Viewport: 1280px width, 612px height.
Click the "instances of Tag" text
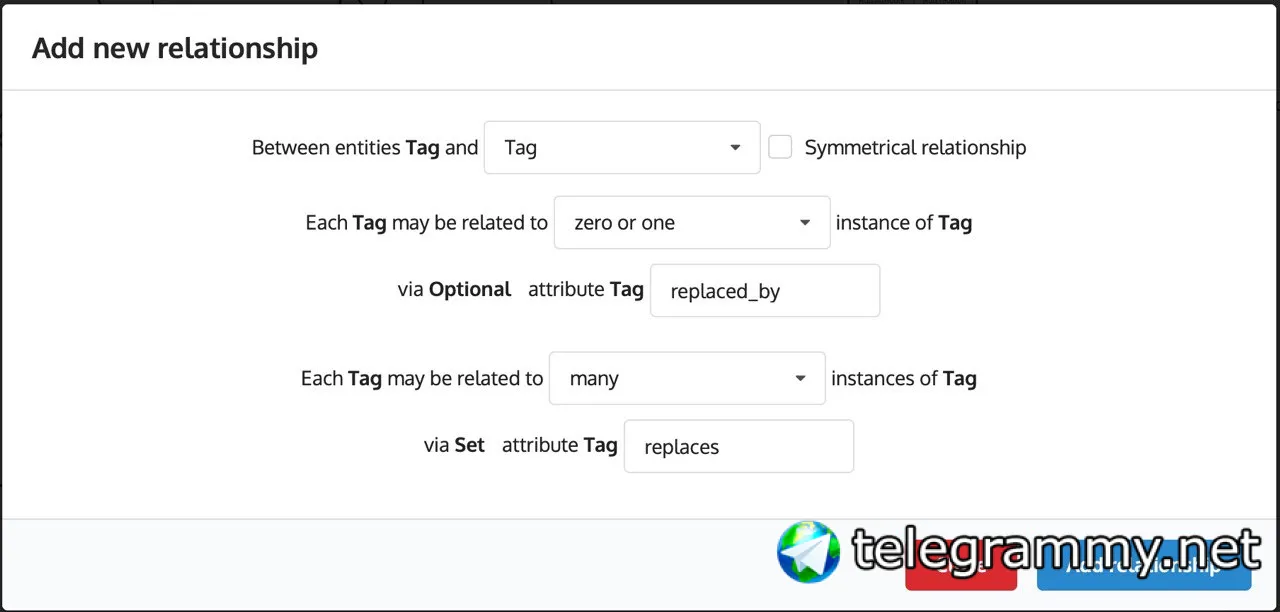[x=904, y=379]
